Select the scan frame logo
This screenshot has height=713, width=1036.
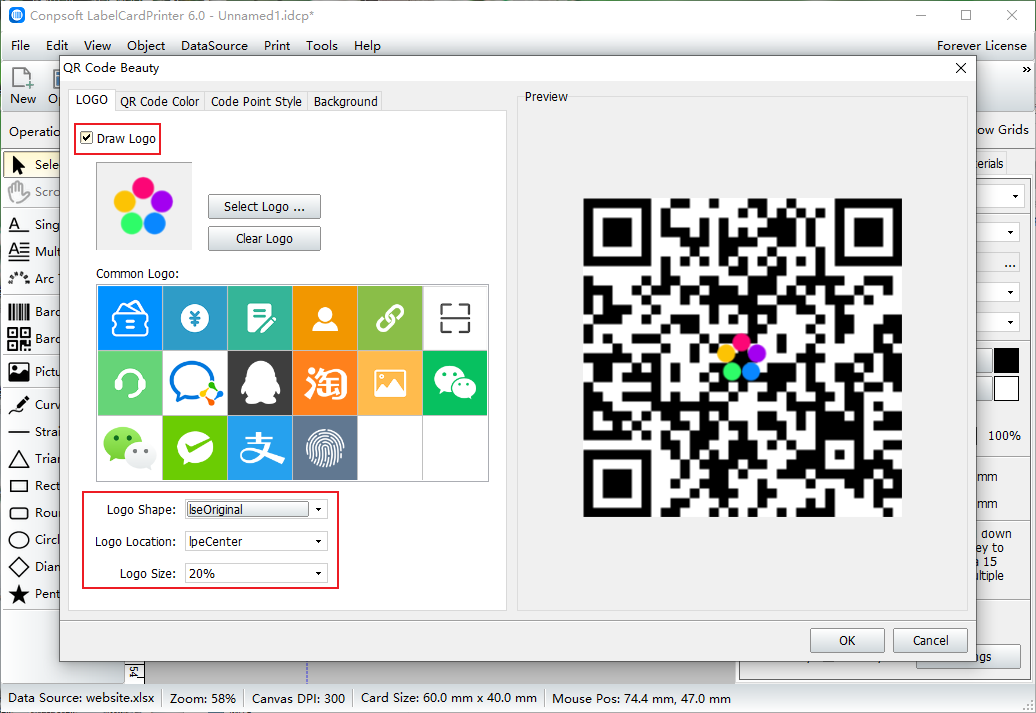point(455,318)
